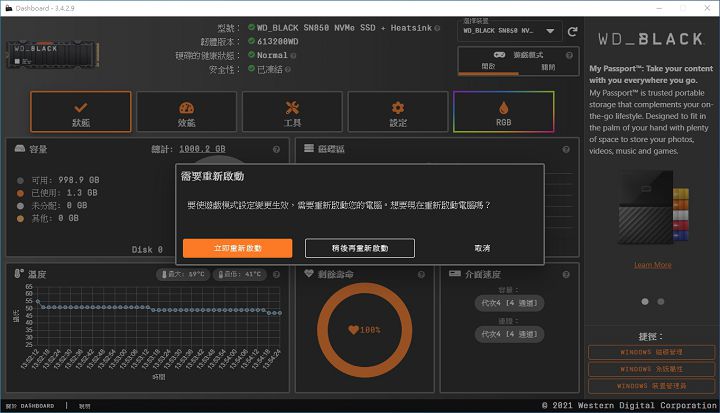This screenshot has width=720, height=413.
Task: Open the device selection dropdown
Action: (x=508, y=31)
